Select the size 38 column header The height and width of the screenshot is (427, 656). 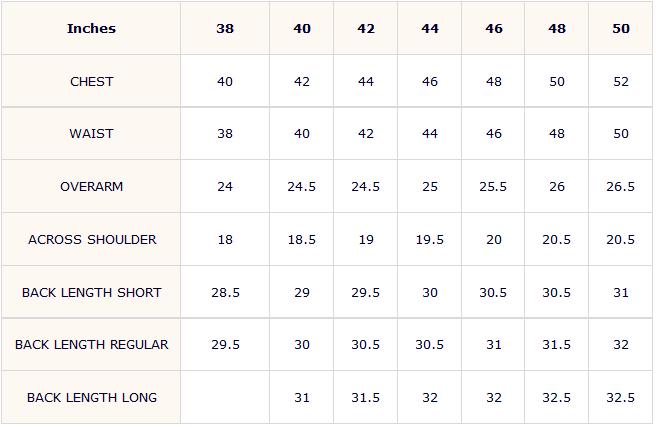pyautogui.click(x=225, y=28)
